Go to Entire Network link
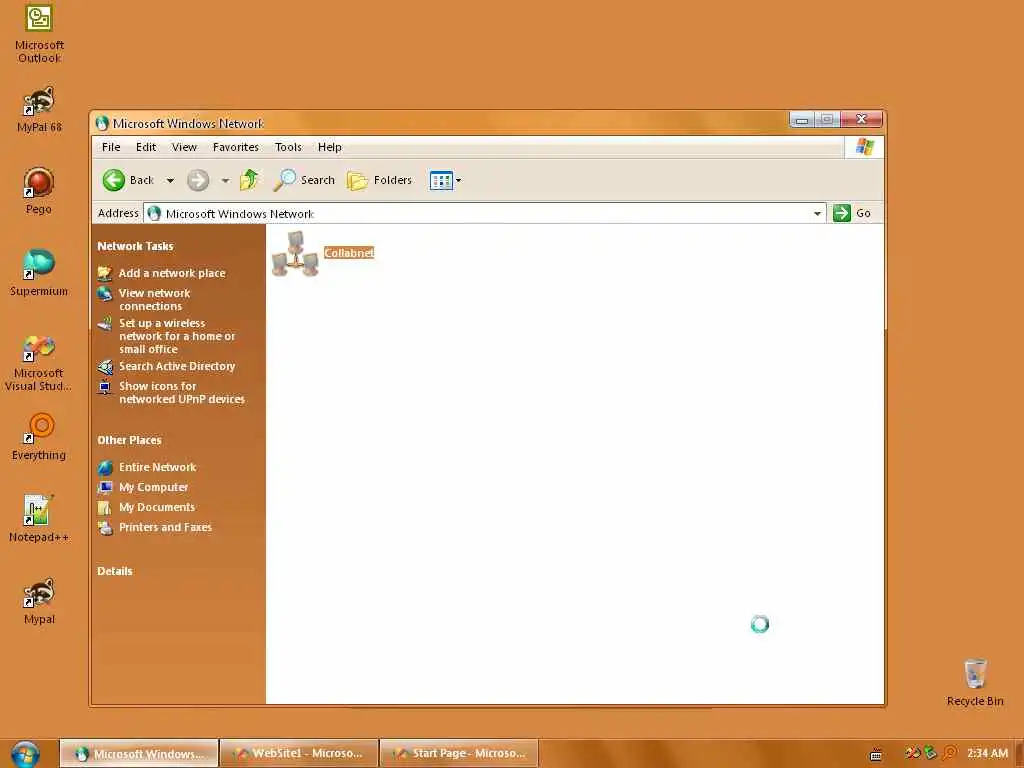1024x768 pixels. coord(157,467)
